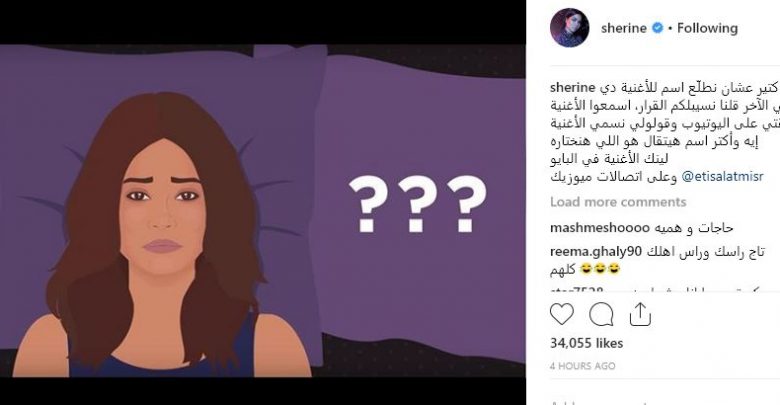This screenshot has height=405, width=780.
Task: Open the sherine username in the header
Action: (624, 28)
